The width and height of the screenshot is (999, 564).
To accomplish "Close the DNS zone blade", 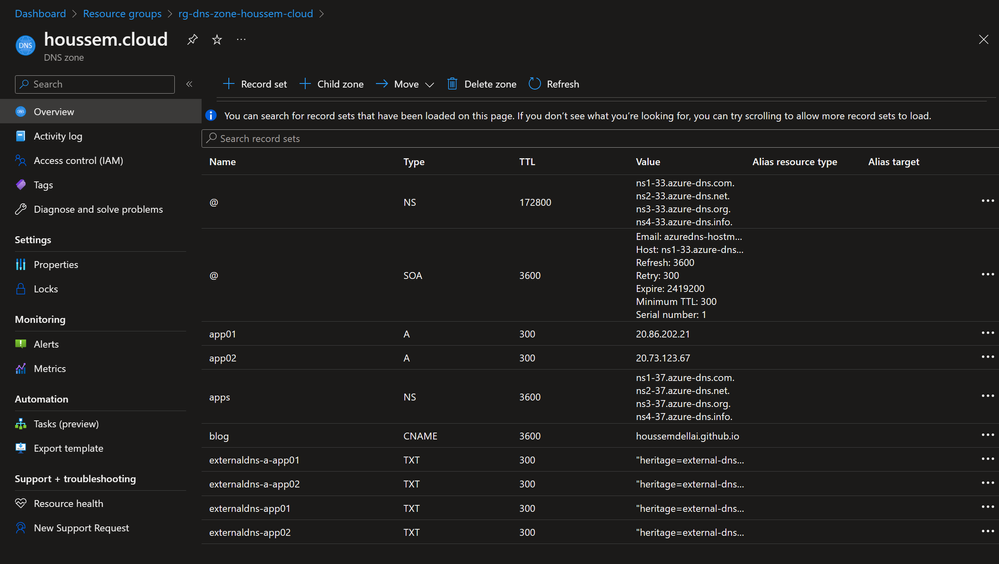I will tap(983, 40).
